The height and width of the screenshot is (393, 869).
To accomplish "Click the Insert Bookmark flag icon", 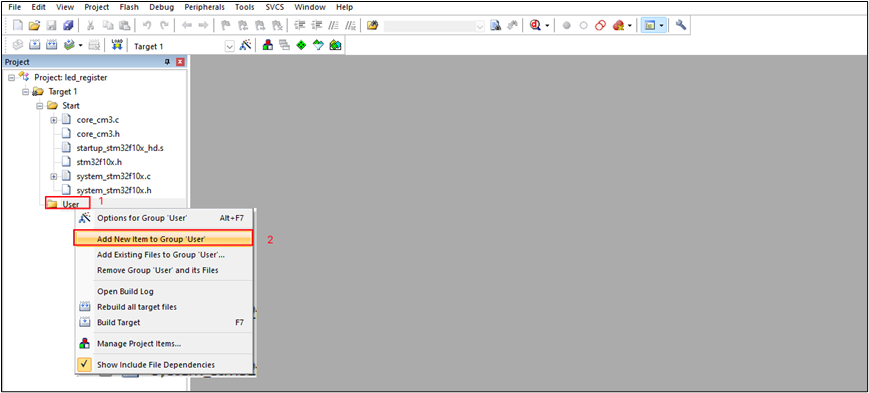I will 226,25.
